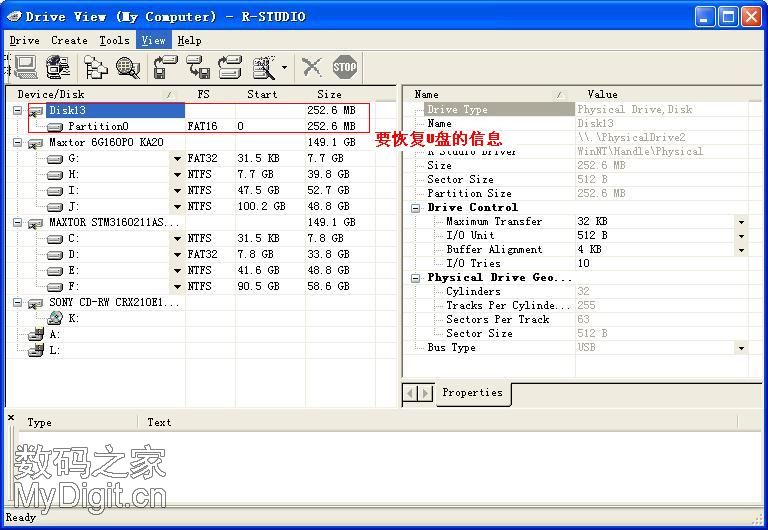Click the Scan globe magnifier icon
768x530 pixels.
127,67
